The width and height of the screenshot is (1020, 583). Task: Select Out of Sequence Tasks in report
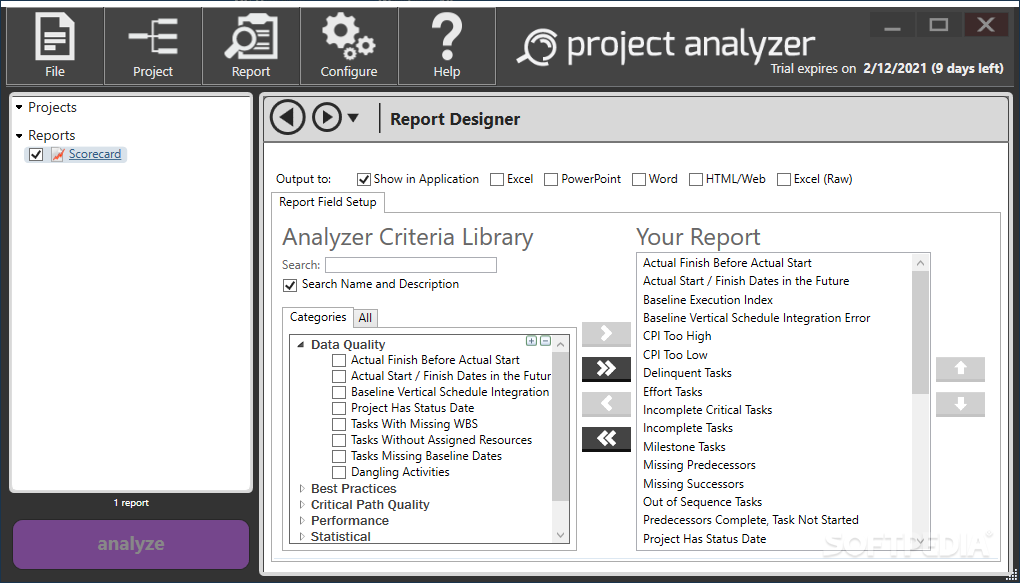[703, 502]
